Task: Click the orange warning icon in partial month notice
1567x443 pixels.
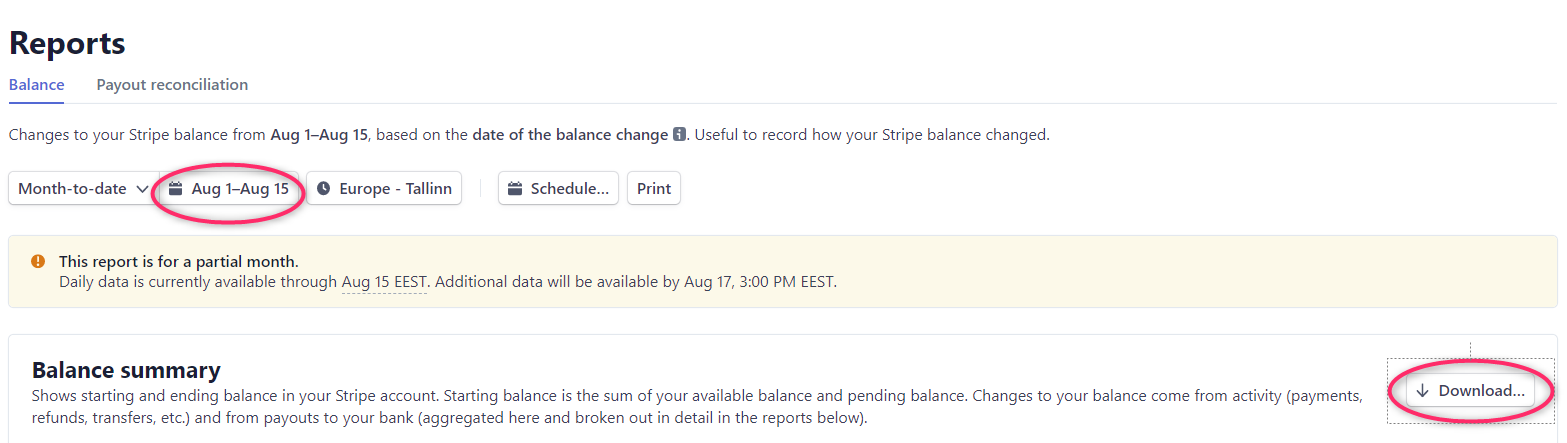Action: (x=38, y=262)
